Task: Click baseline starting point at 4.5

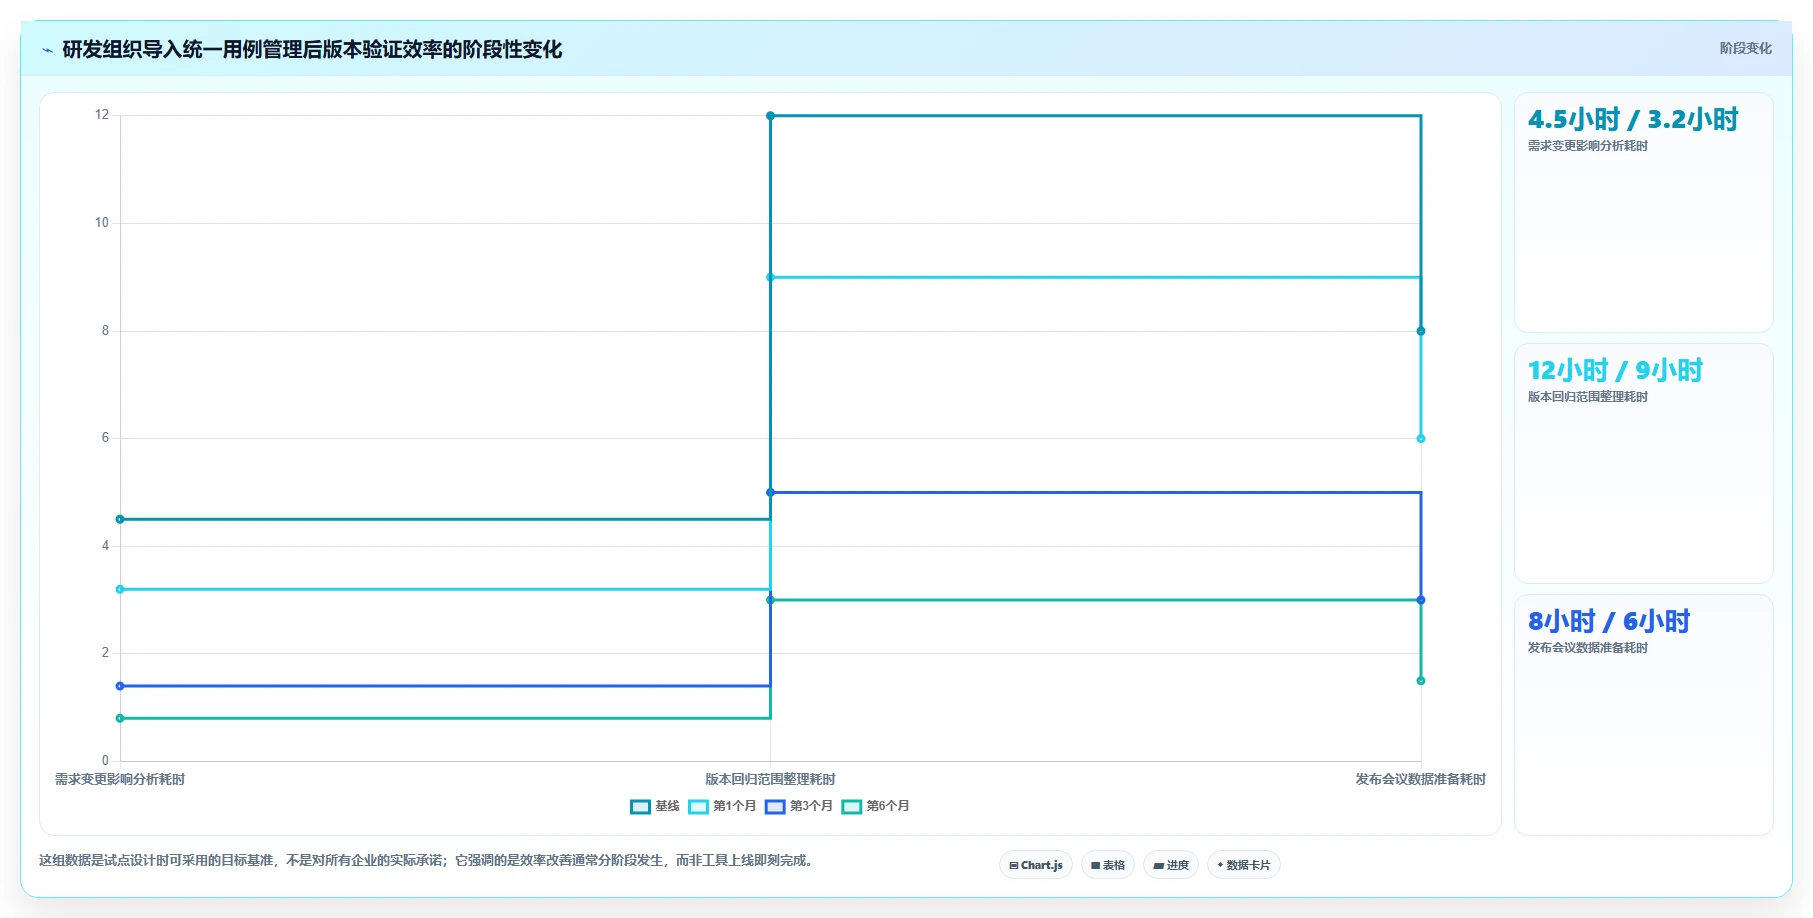Action: [120, 519]
